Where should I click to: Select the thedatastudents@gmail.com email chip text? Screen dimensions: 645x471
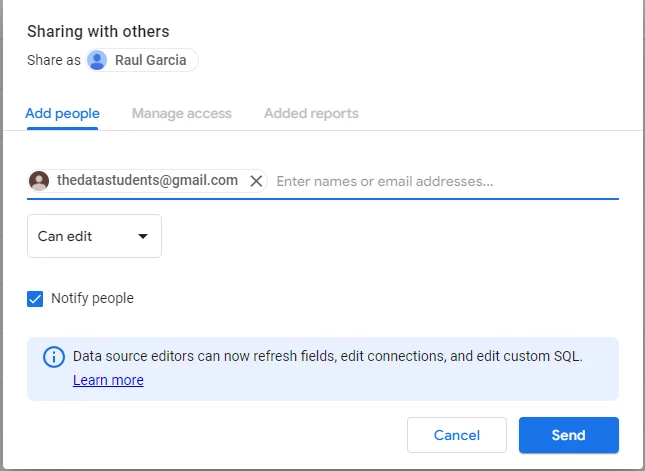coord(147,180)
